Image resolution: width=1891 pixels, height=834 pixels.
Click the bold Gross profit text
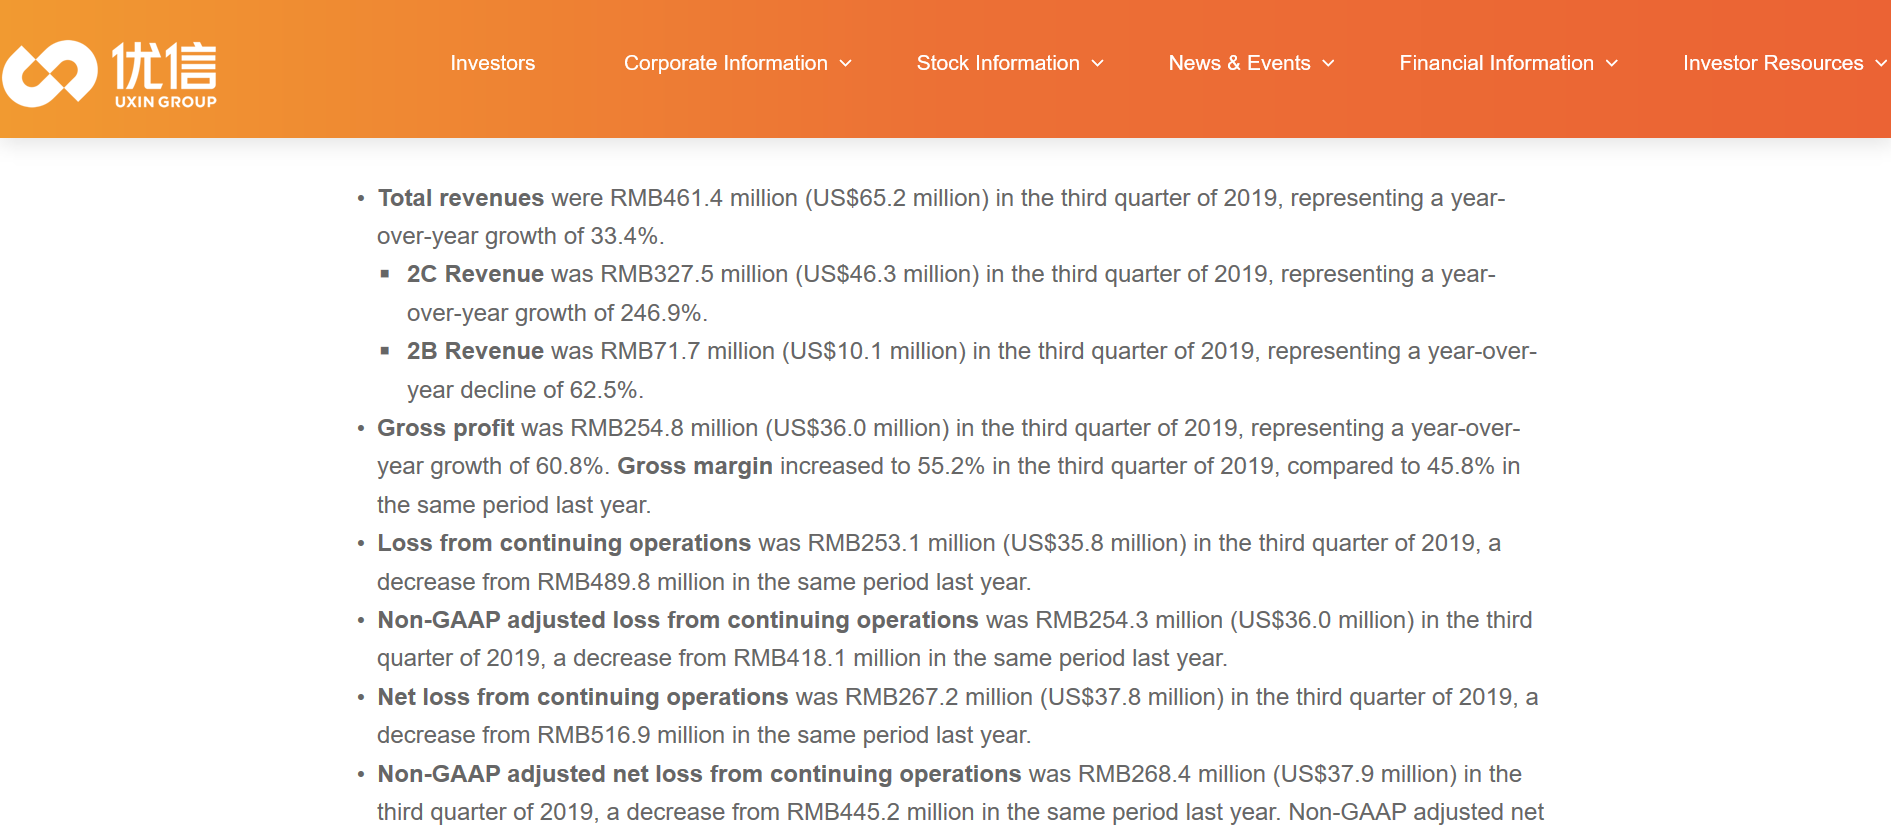click(445, 428)
